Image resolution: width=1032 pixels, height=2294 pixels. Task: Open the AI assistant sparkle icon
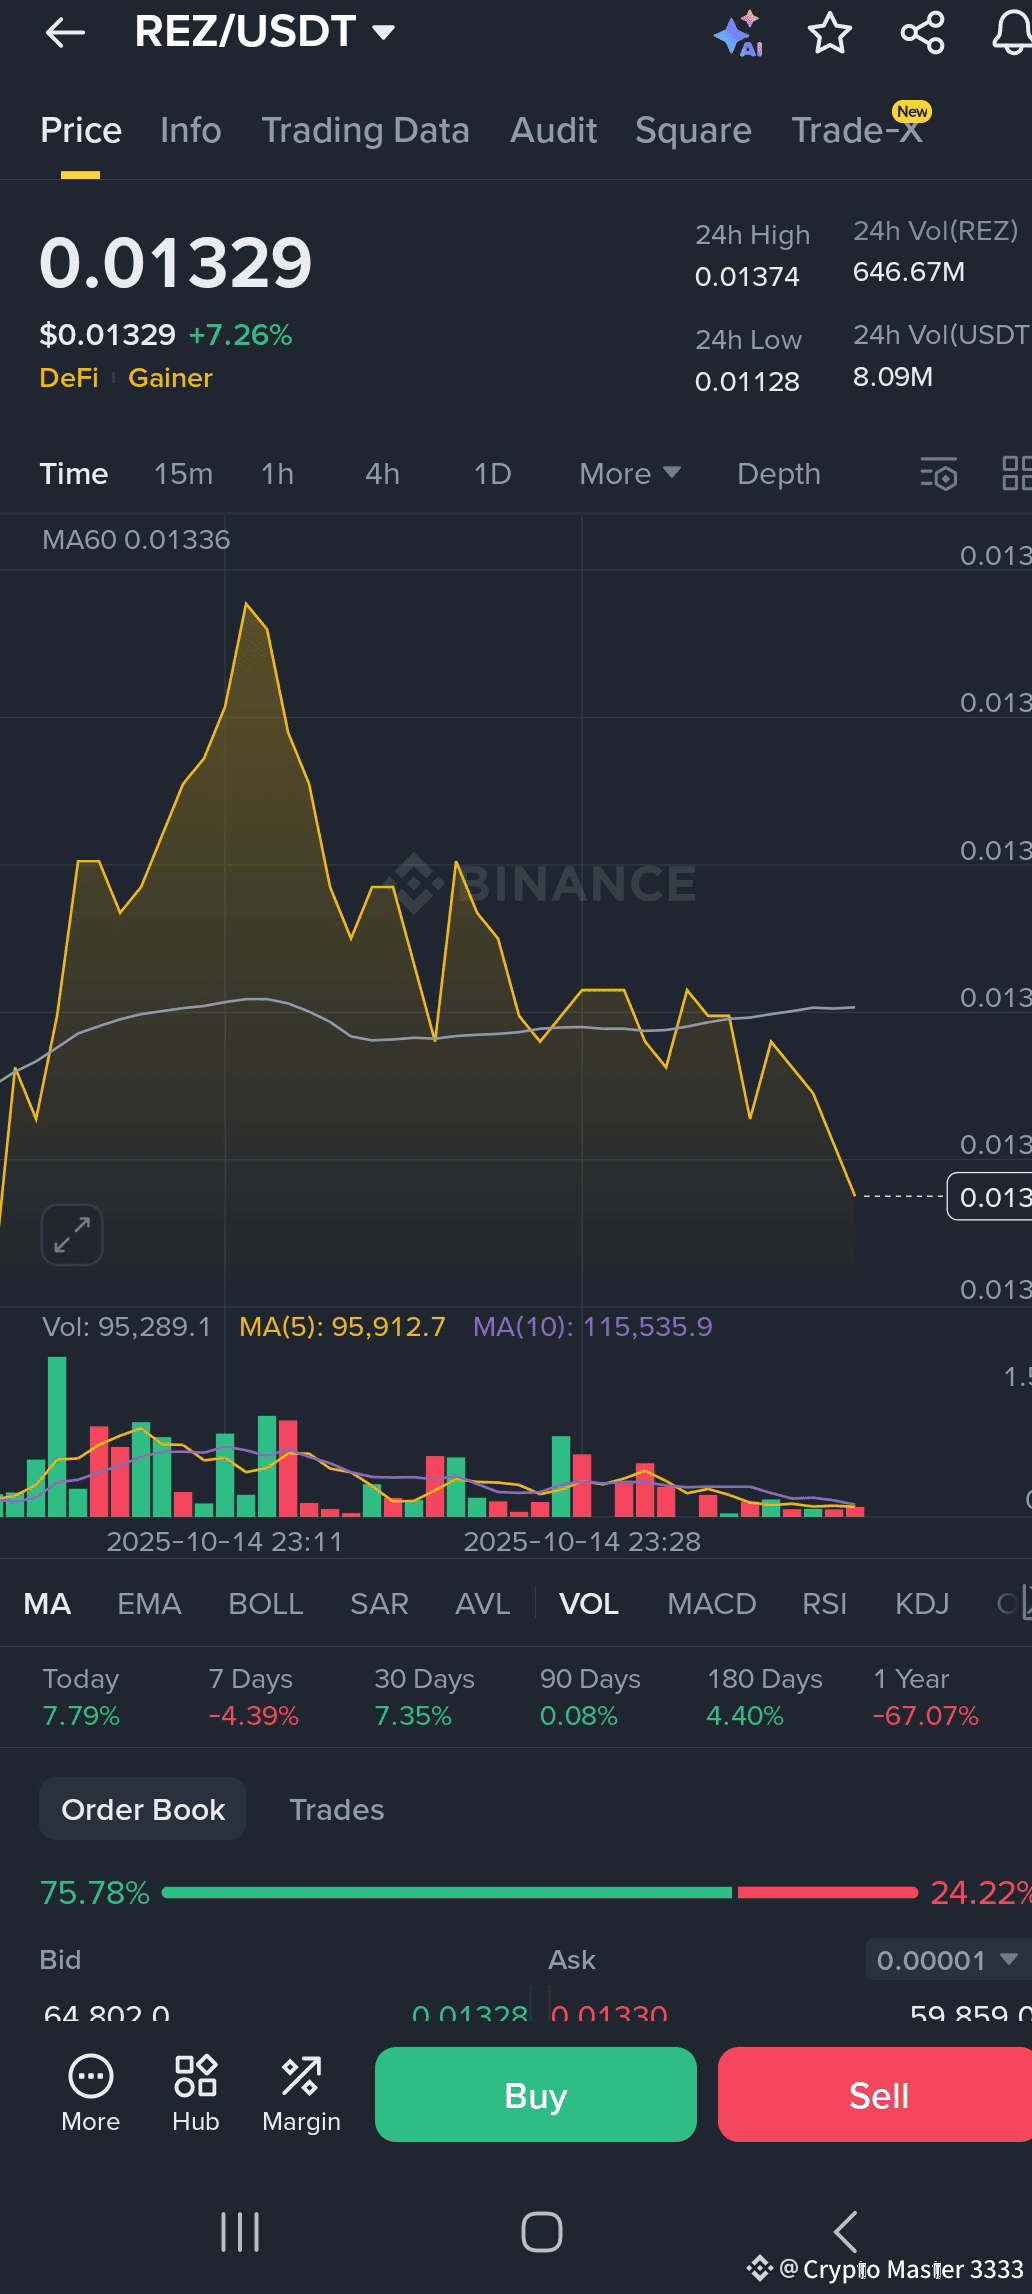[x=738, y=34]
